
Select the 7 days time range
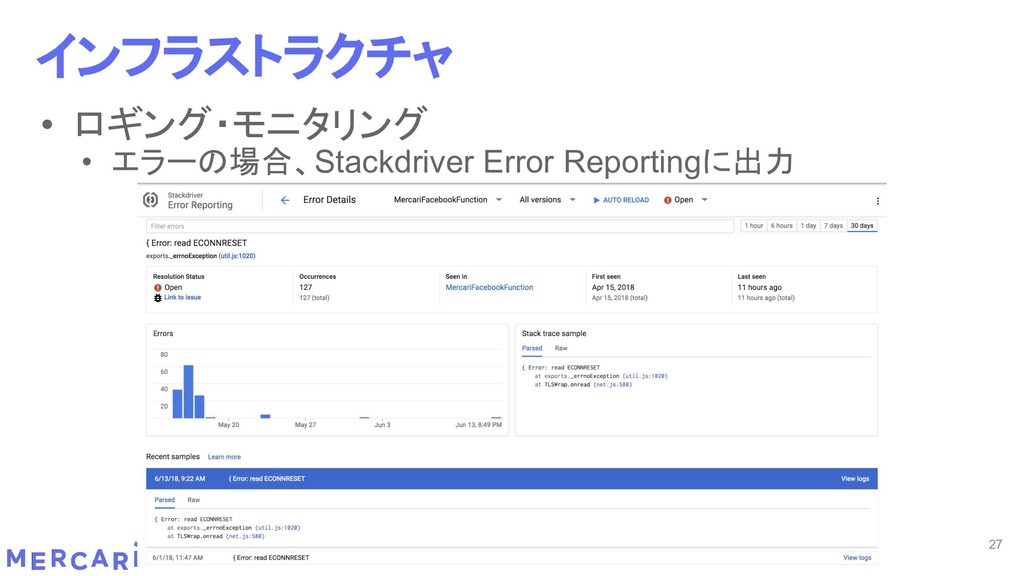pyautogui.click(x=833, y=226)
